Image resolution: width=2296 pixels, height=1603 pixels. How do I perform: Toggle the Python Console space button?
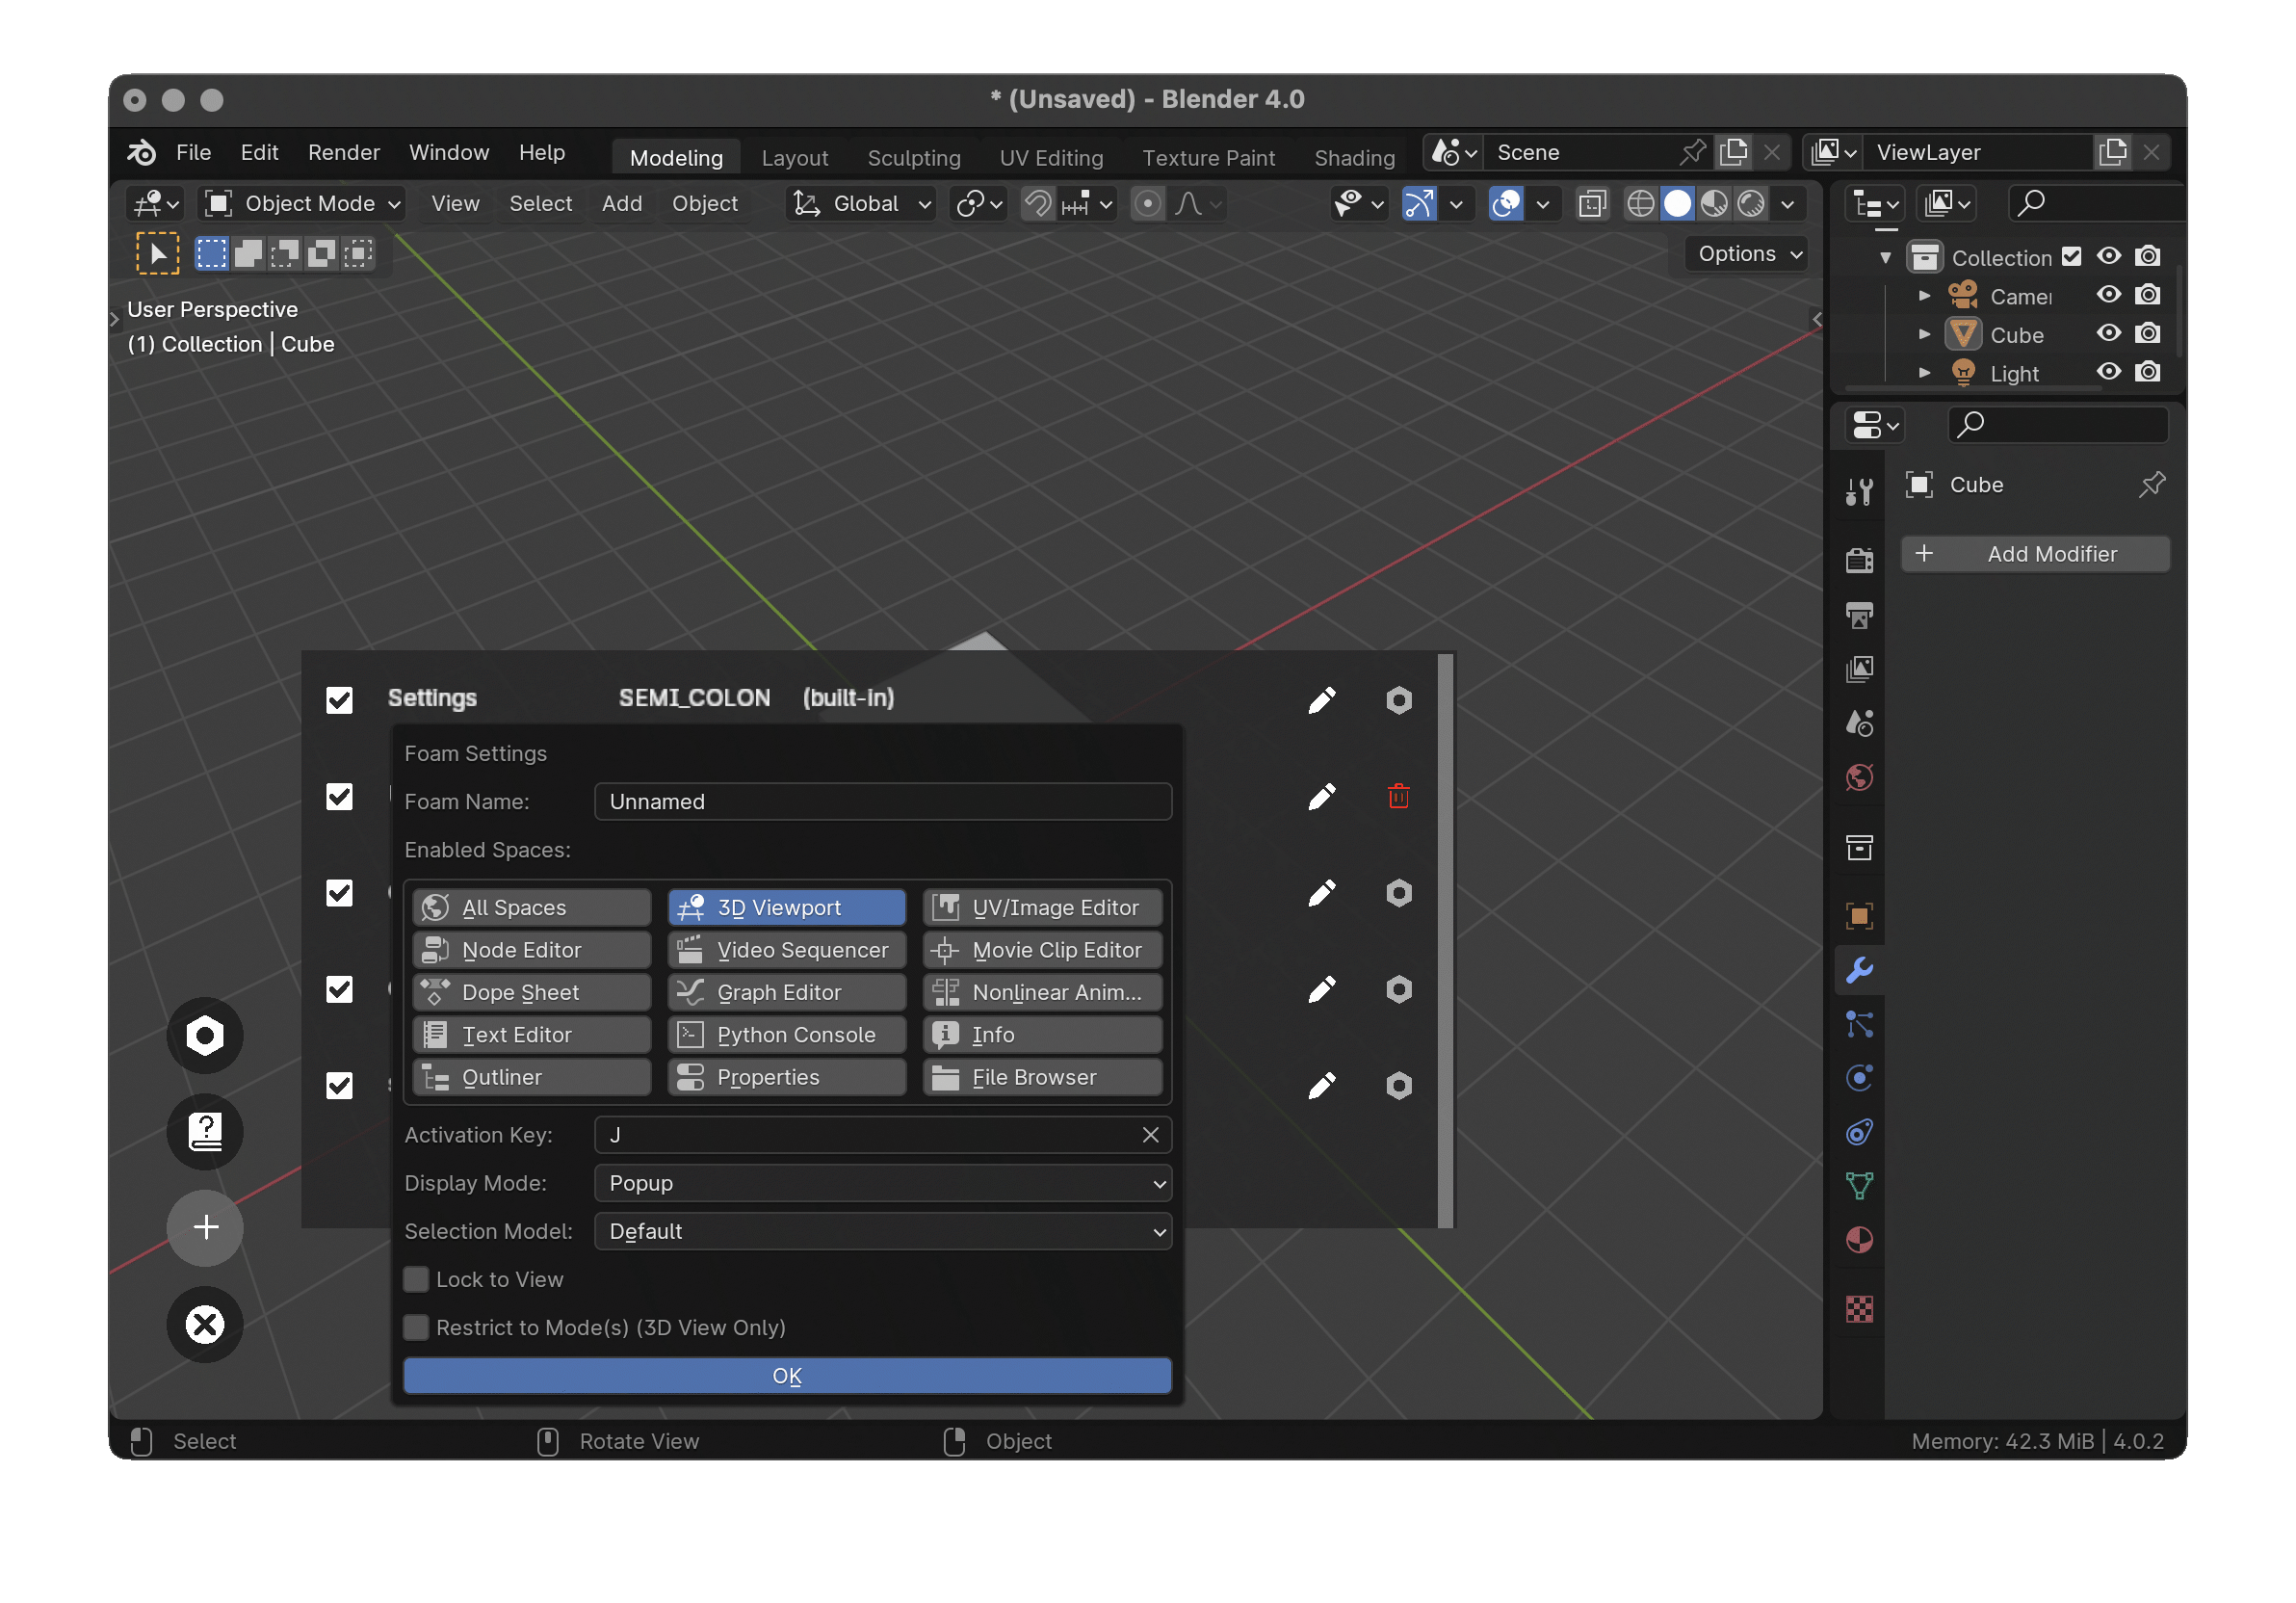[x=786, y=1035]
